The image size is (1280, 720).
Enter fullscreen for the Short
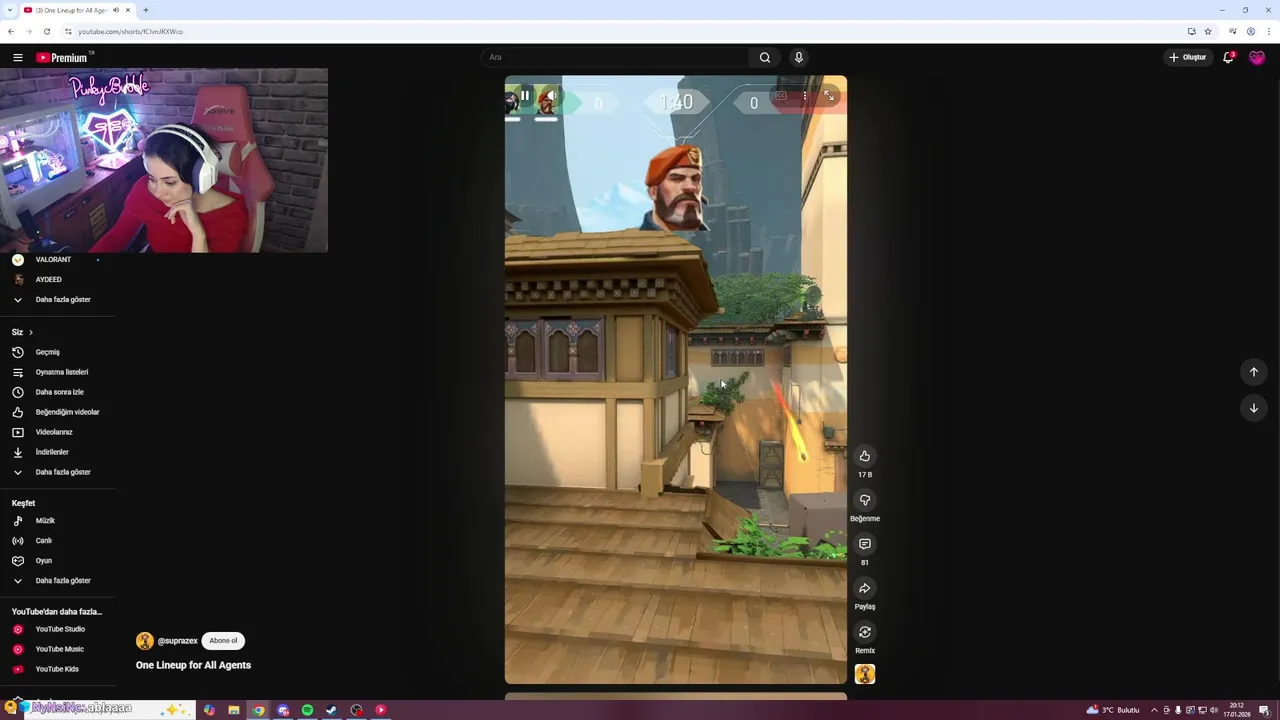click(x=829, y=96)
